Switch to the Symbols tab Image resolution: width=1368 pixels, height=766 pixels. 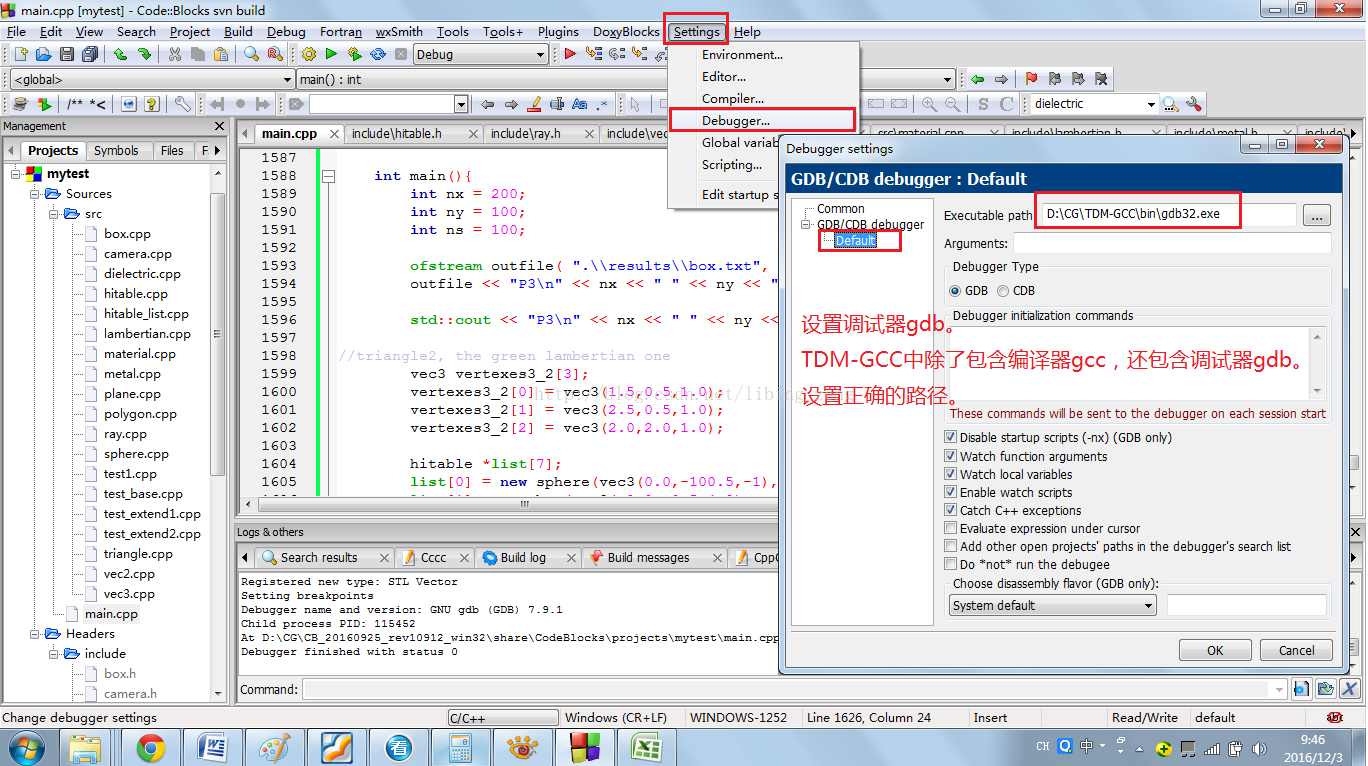click(116, 151)
